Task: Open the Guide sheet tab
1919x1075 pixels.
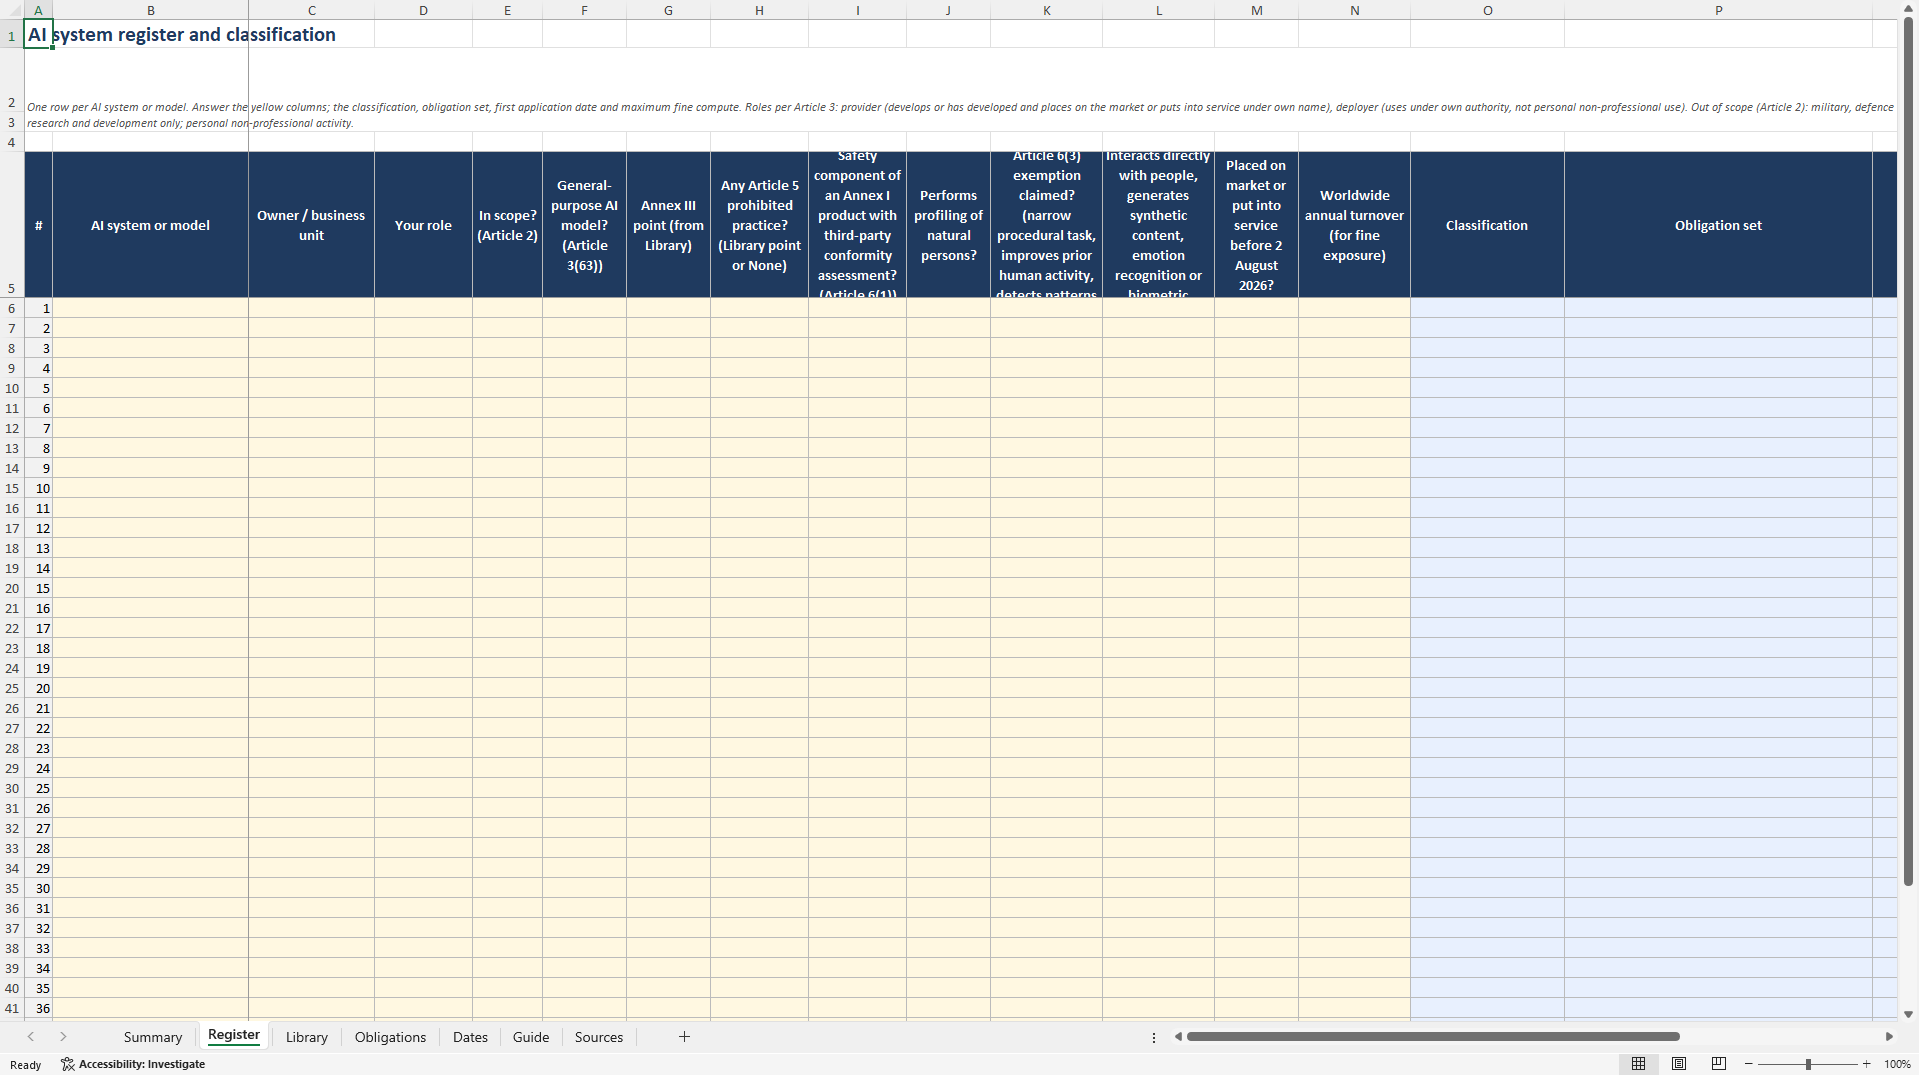Action: pos(531,1037)
